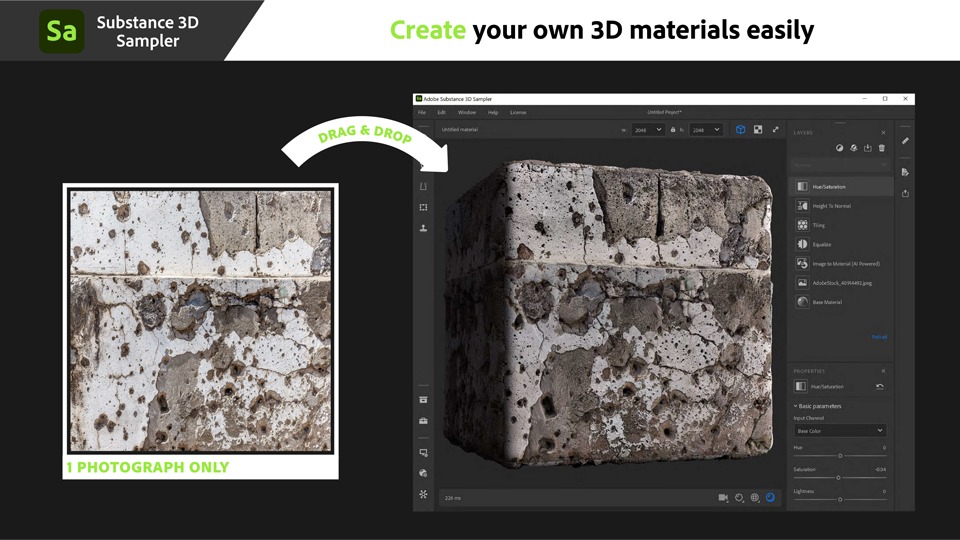This screenshot has height=540, width=960.
Task: Click the Untitled Project* title text
Action: [x=664, y=113]
